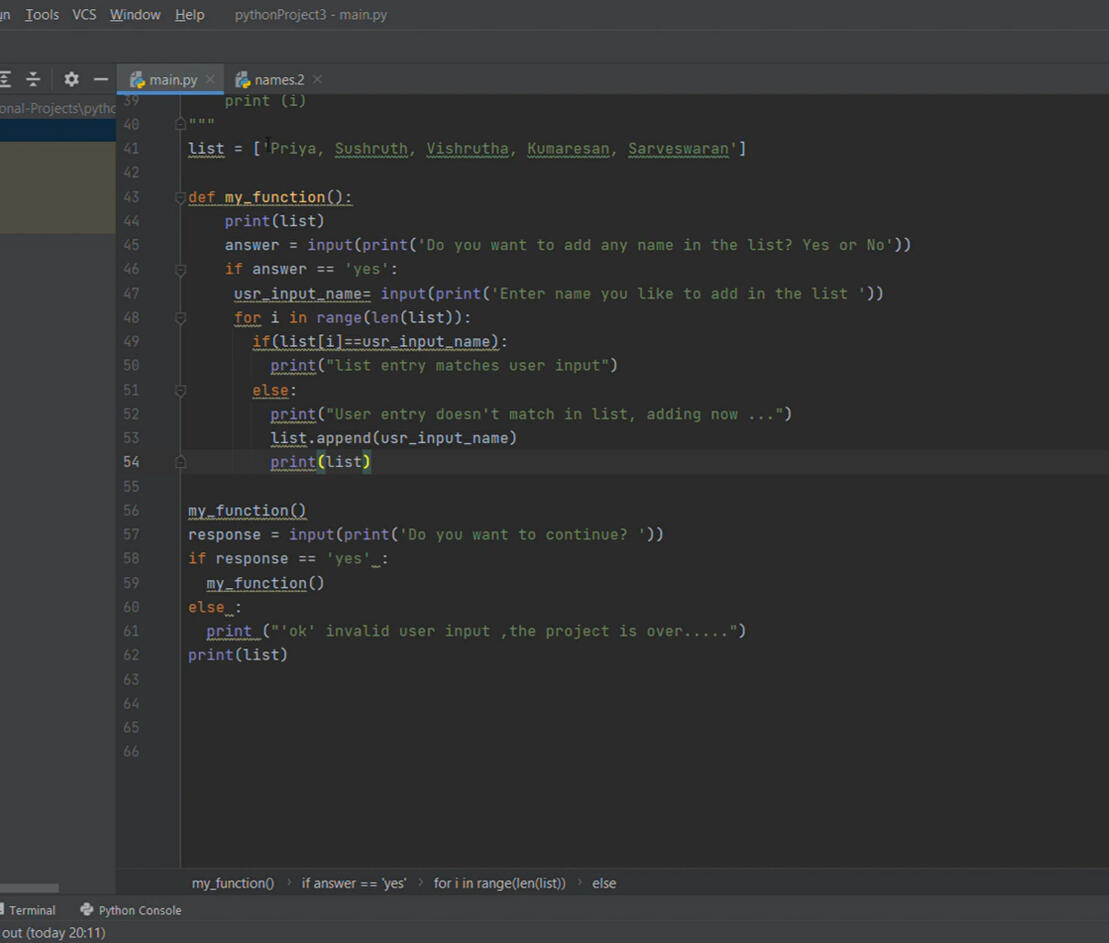Open the Window menu
This screenshot has height=943, width=1109.
(x=135, y=15)
